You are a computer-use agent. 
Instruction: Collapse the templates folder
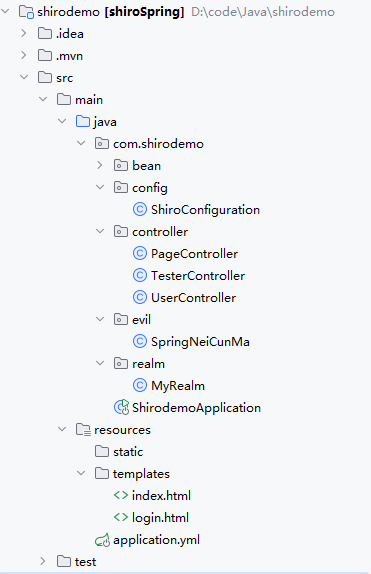81,473
